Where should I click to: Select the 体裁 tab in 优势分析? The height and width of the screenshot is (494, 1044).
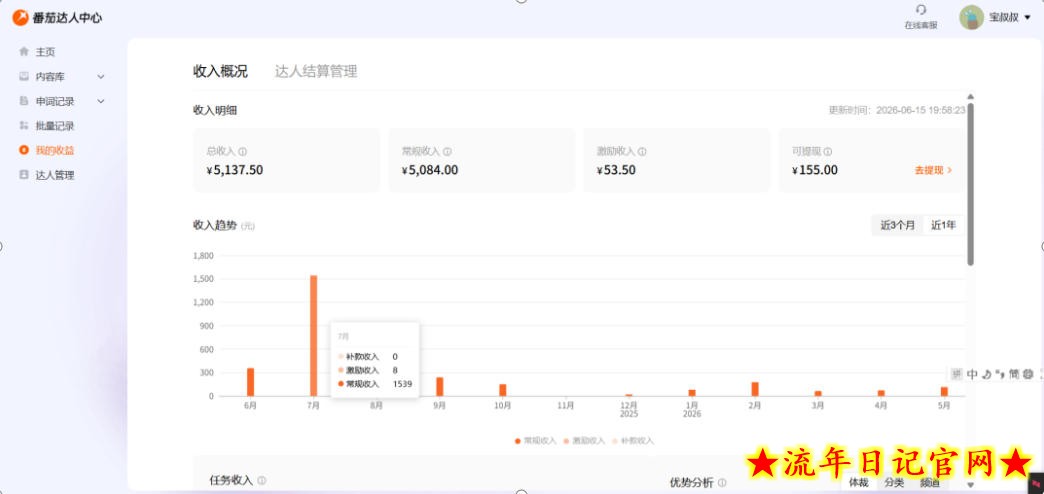point(858,482)
